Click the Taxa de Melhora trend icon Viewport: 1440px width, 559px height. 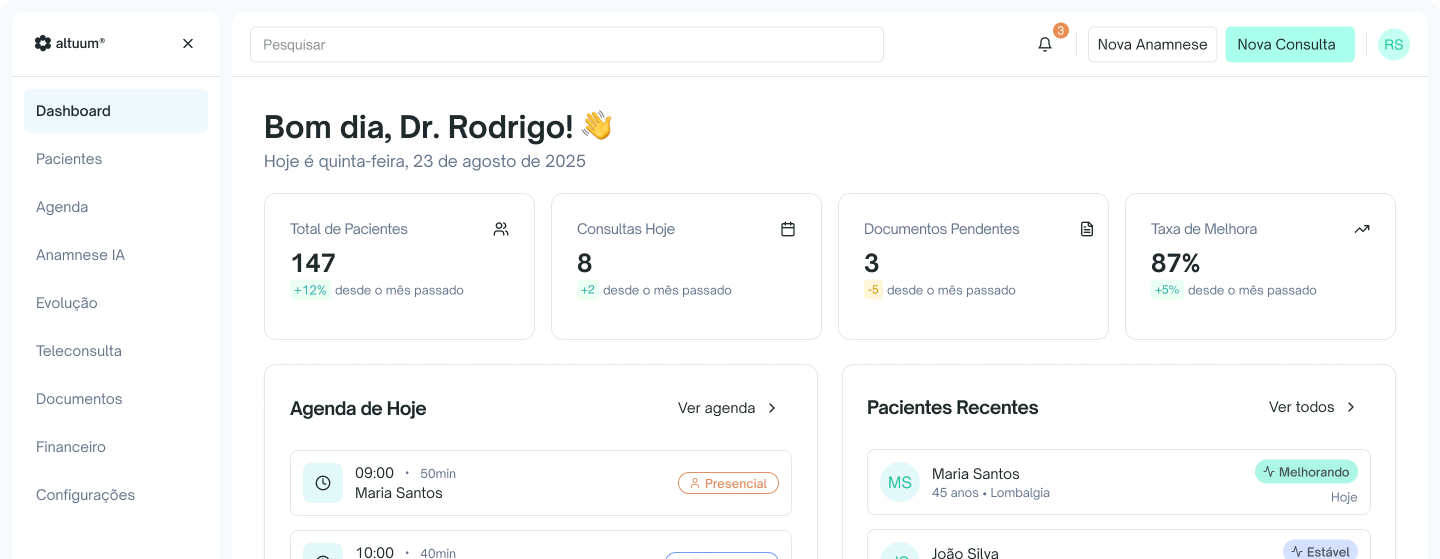click(1362, 229)
